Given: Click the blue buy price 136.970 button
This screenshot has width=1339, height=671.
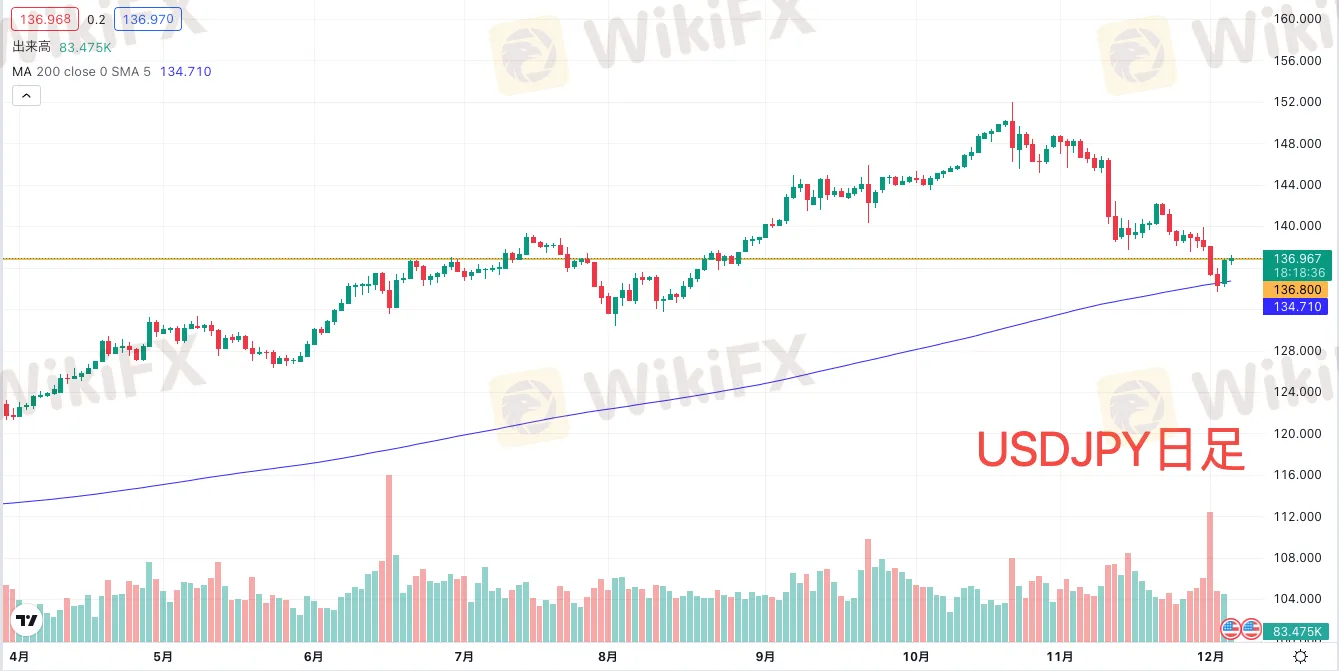Looking at the screenshot, I should 142,19.
